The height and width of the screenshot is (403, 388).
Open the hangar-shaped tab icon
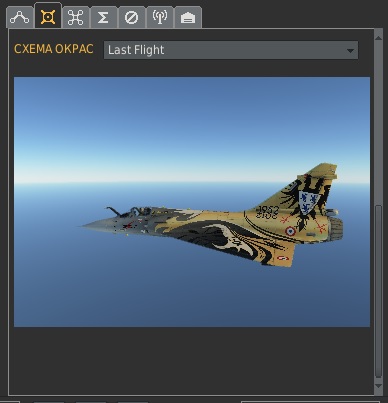[188, 17]
